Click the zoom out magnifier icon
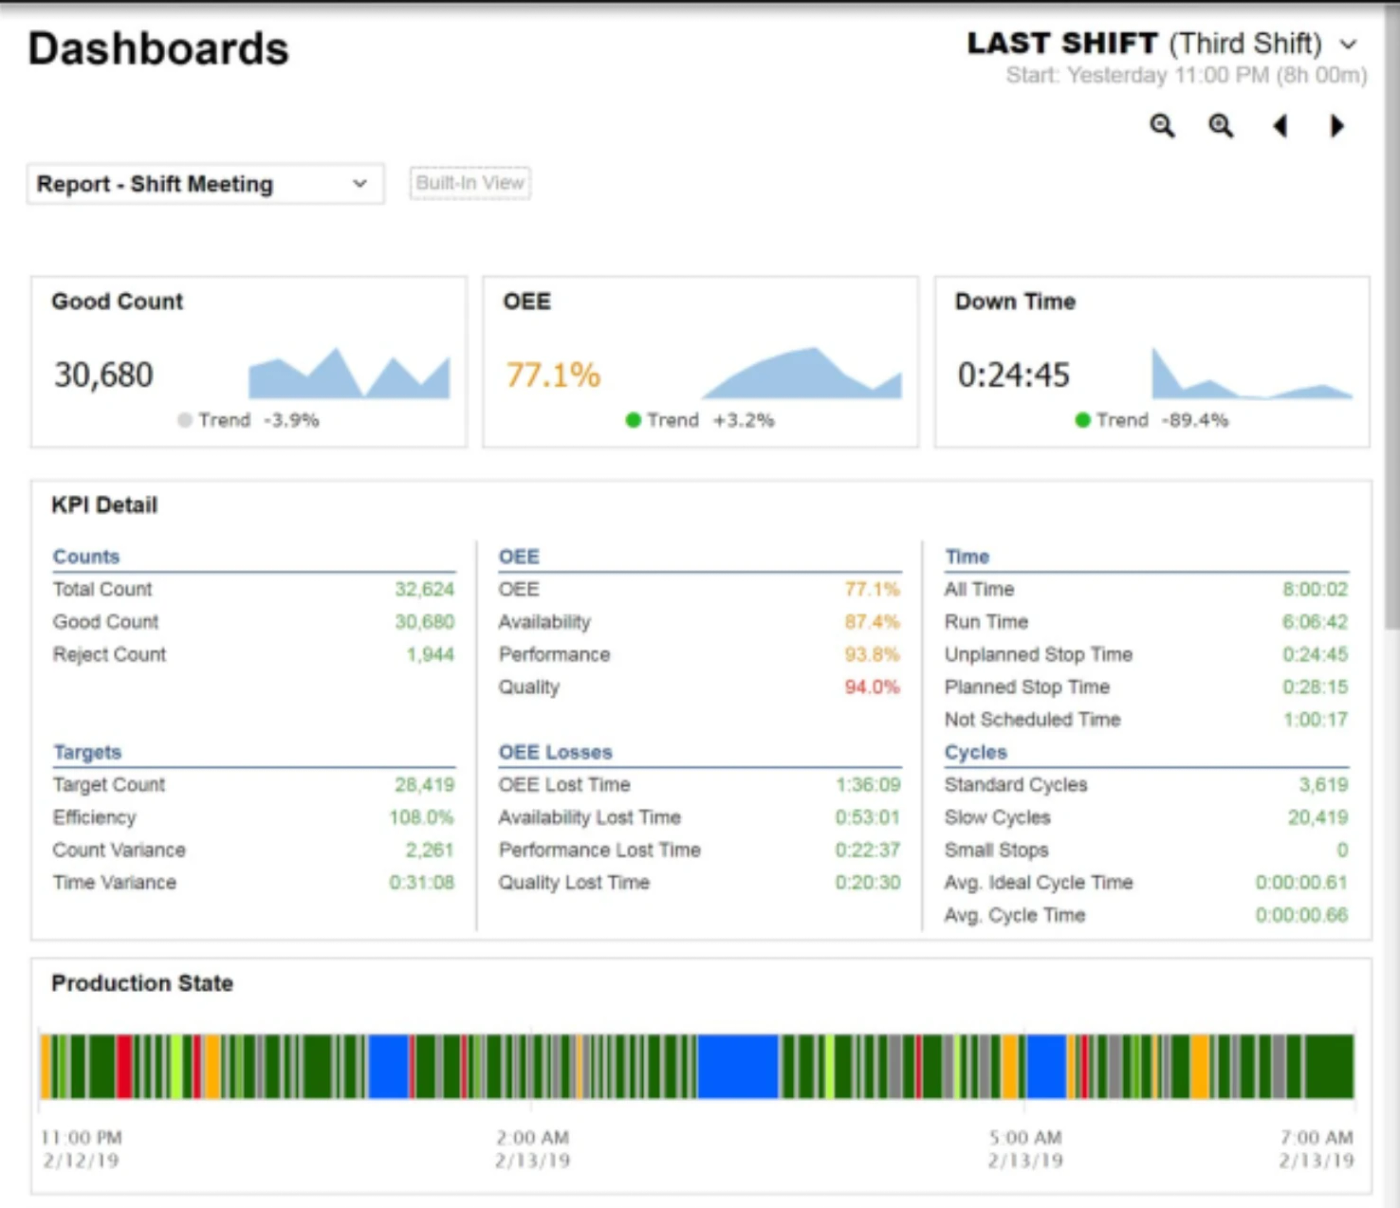1400x1208 pixels. click(x=1162, y=126)
